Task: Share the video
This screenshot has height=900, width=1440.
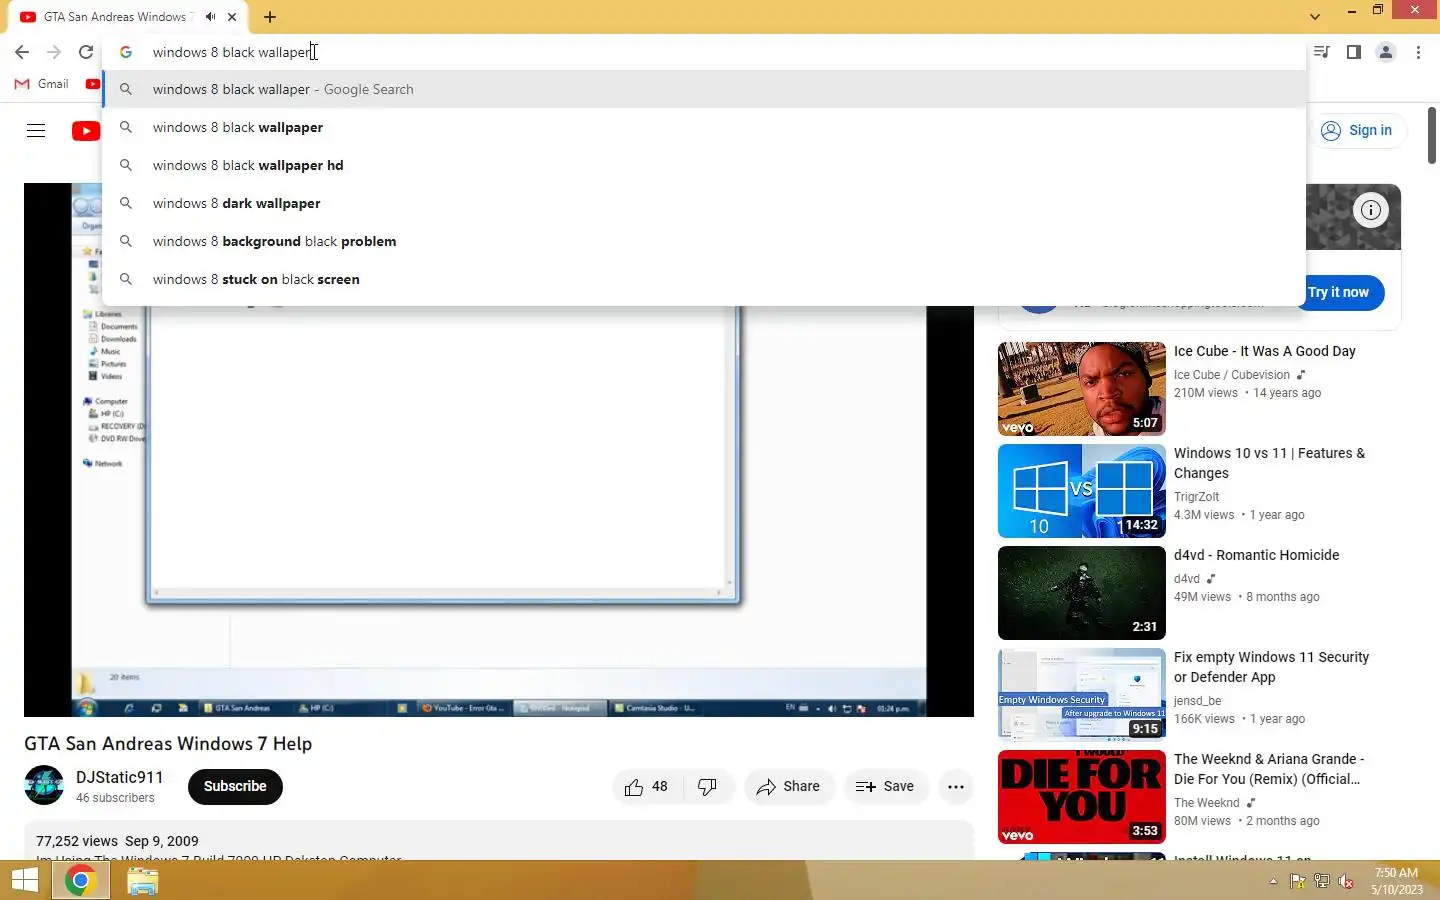Action: pyautogui.click(x=789, y=787)
